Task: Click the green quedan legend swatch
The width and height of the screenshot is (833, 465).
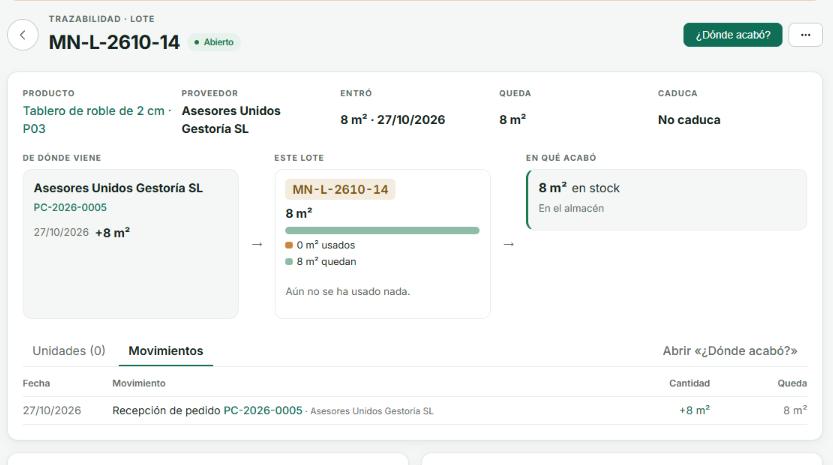Action: point(289,261)
